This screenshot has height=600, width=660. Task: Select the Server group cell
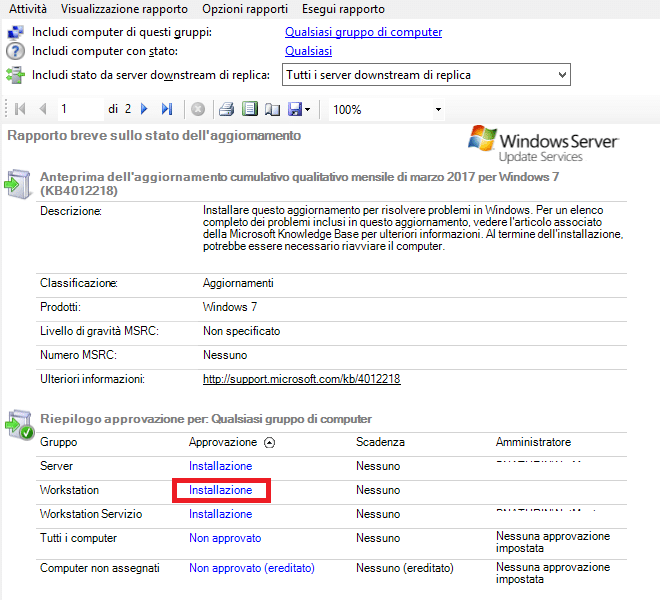(x=56, y=466)
